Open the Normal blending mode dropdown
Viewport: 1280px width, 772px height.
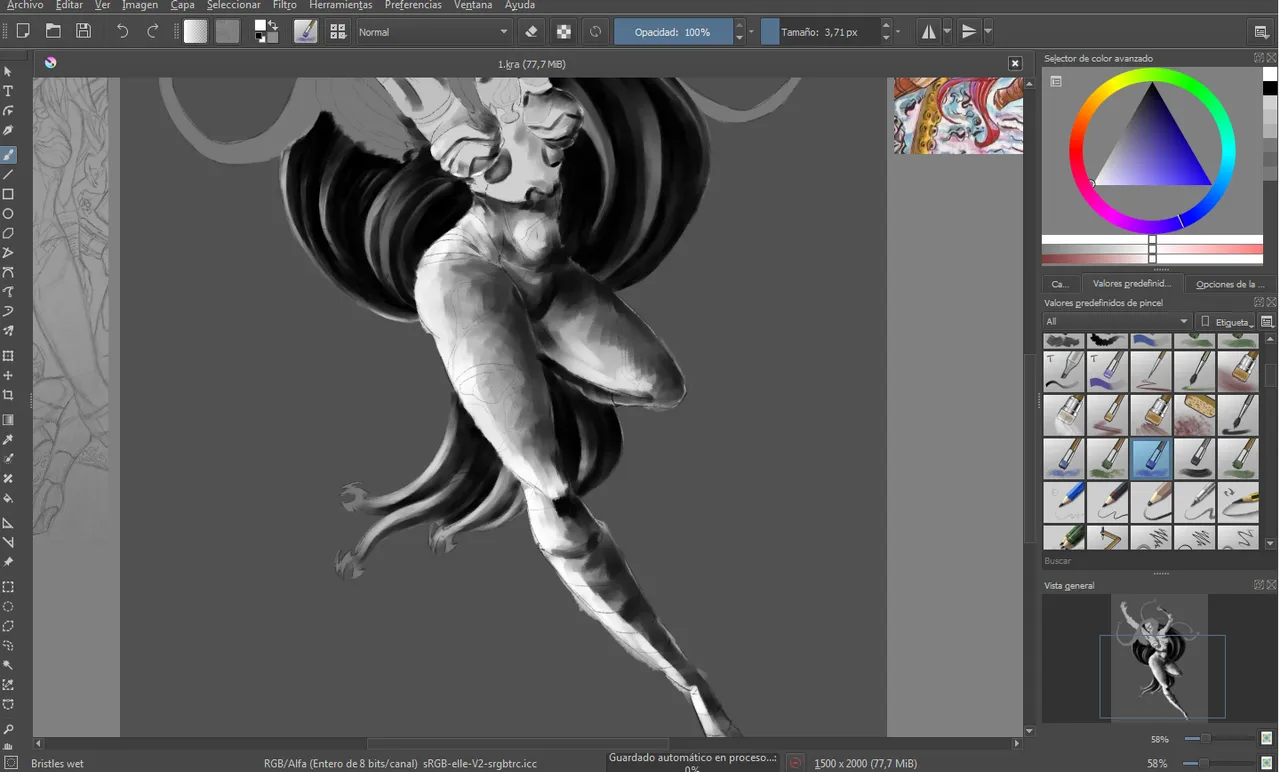[x=434, y=32]
